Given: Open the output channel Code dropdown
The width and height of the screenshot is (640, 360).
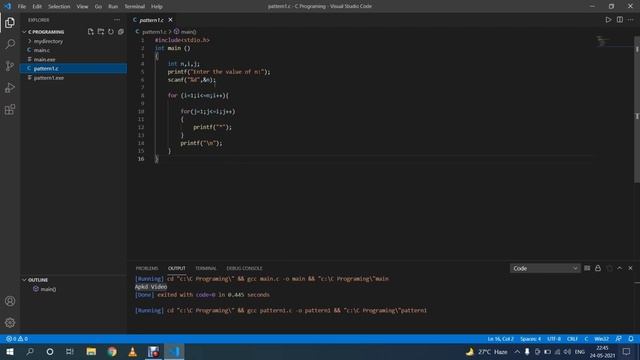Looking at the screenshot, I should click(x=545, y=268).
